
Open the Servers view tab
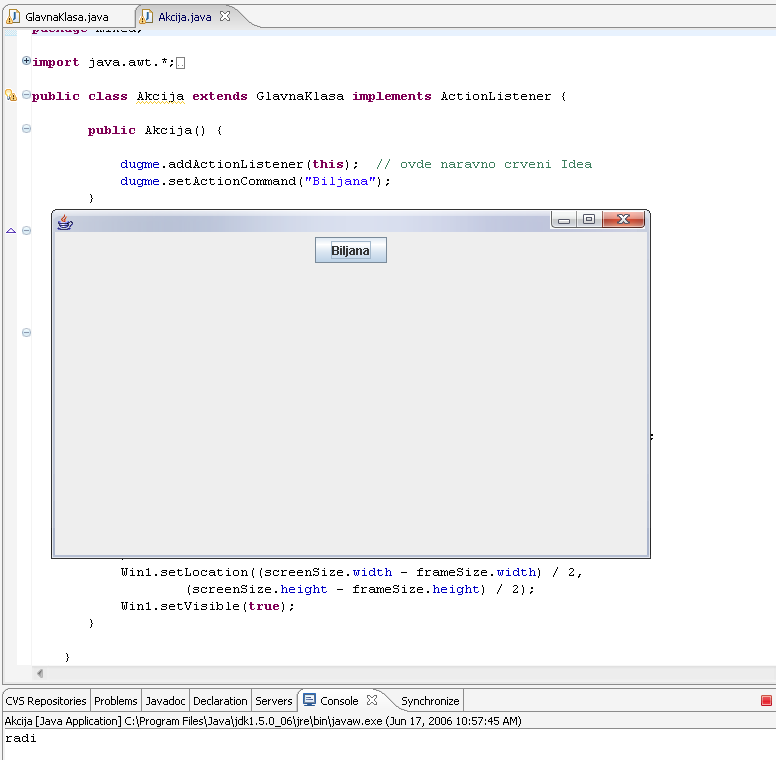point(274,701)
